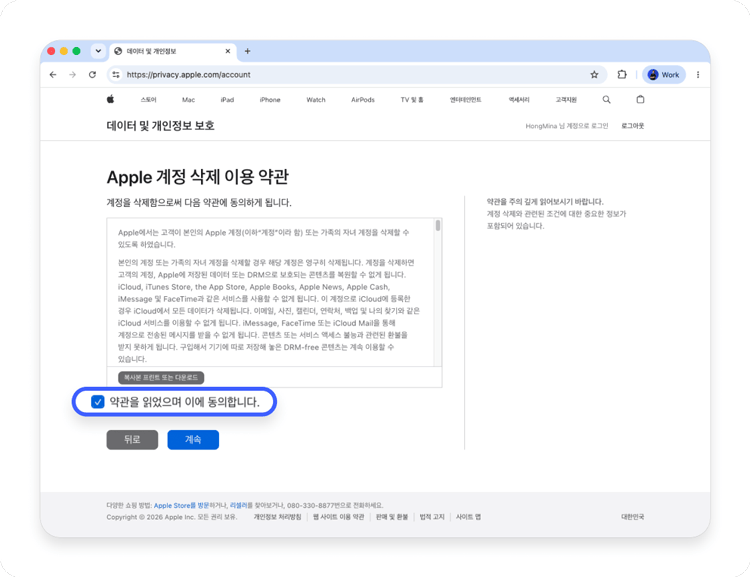
Task: Open 판매 및 환불 footer link
Action: pyautogui.click(x=392, y=517)
